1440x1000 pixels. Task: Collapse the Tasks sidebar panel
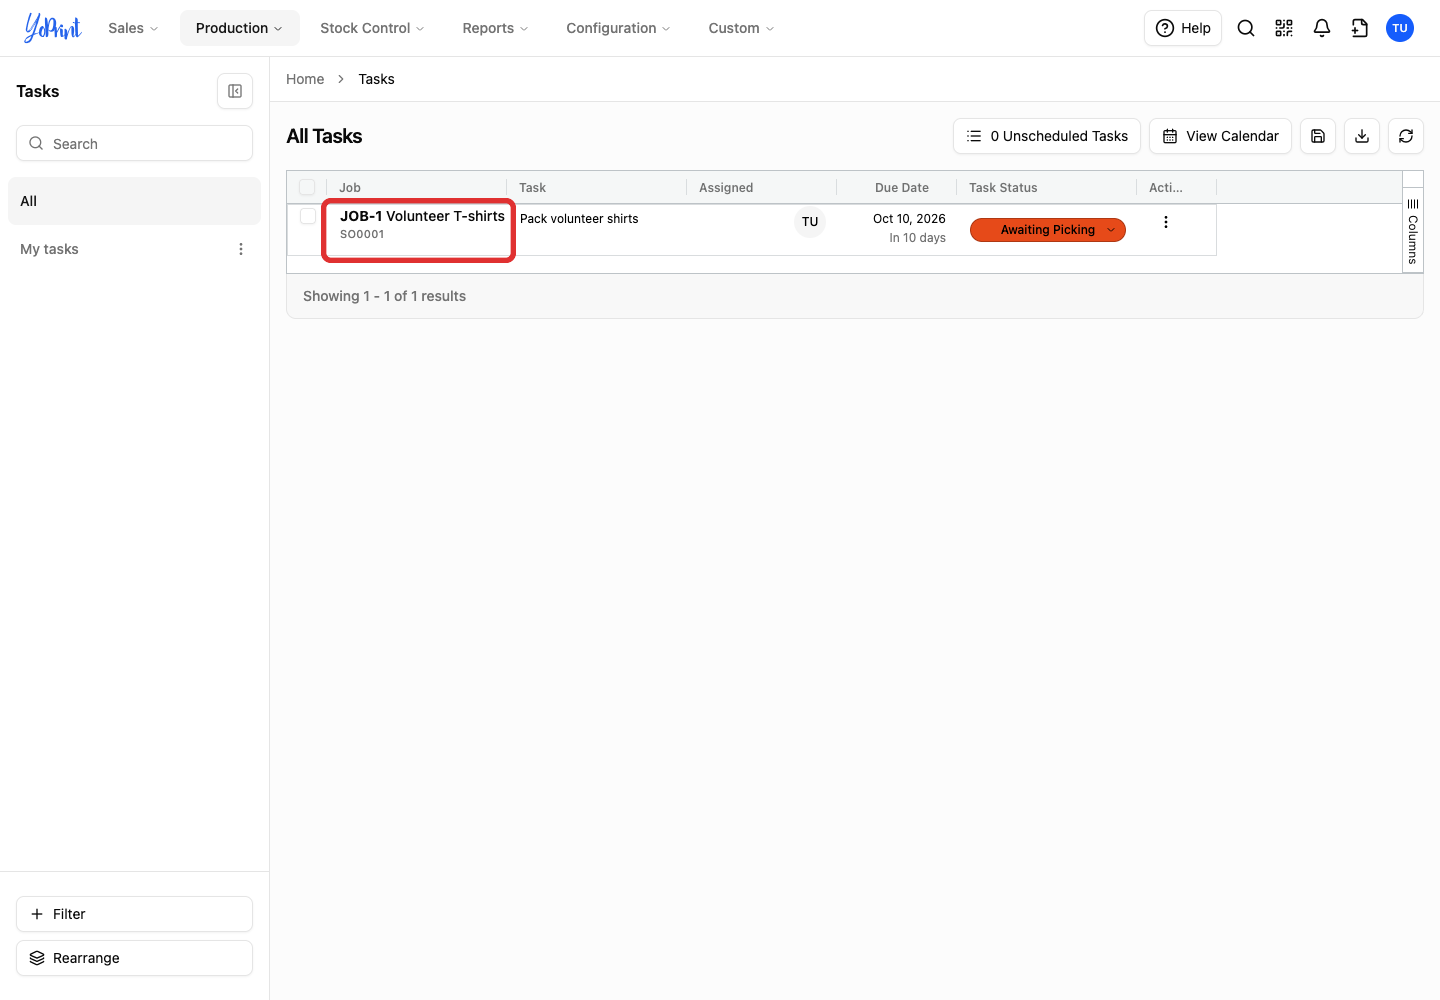235,91
